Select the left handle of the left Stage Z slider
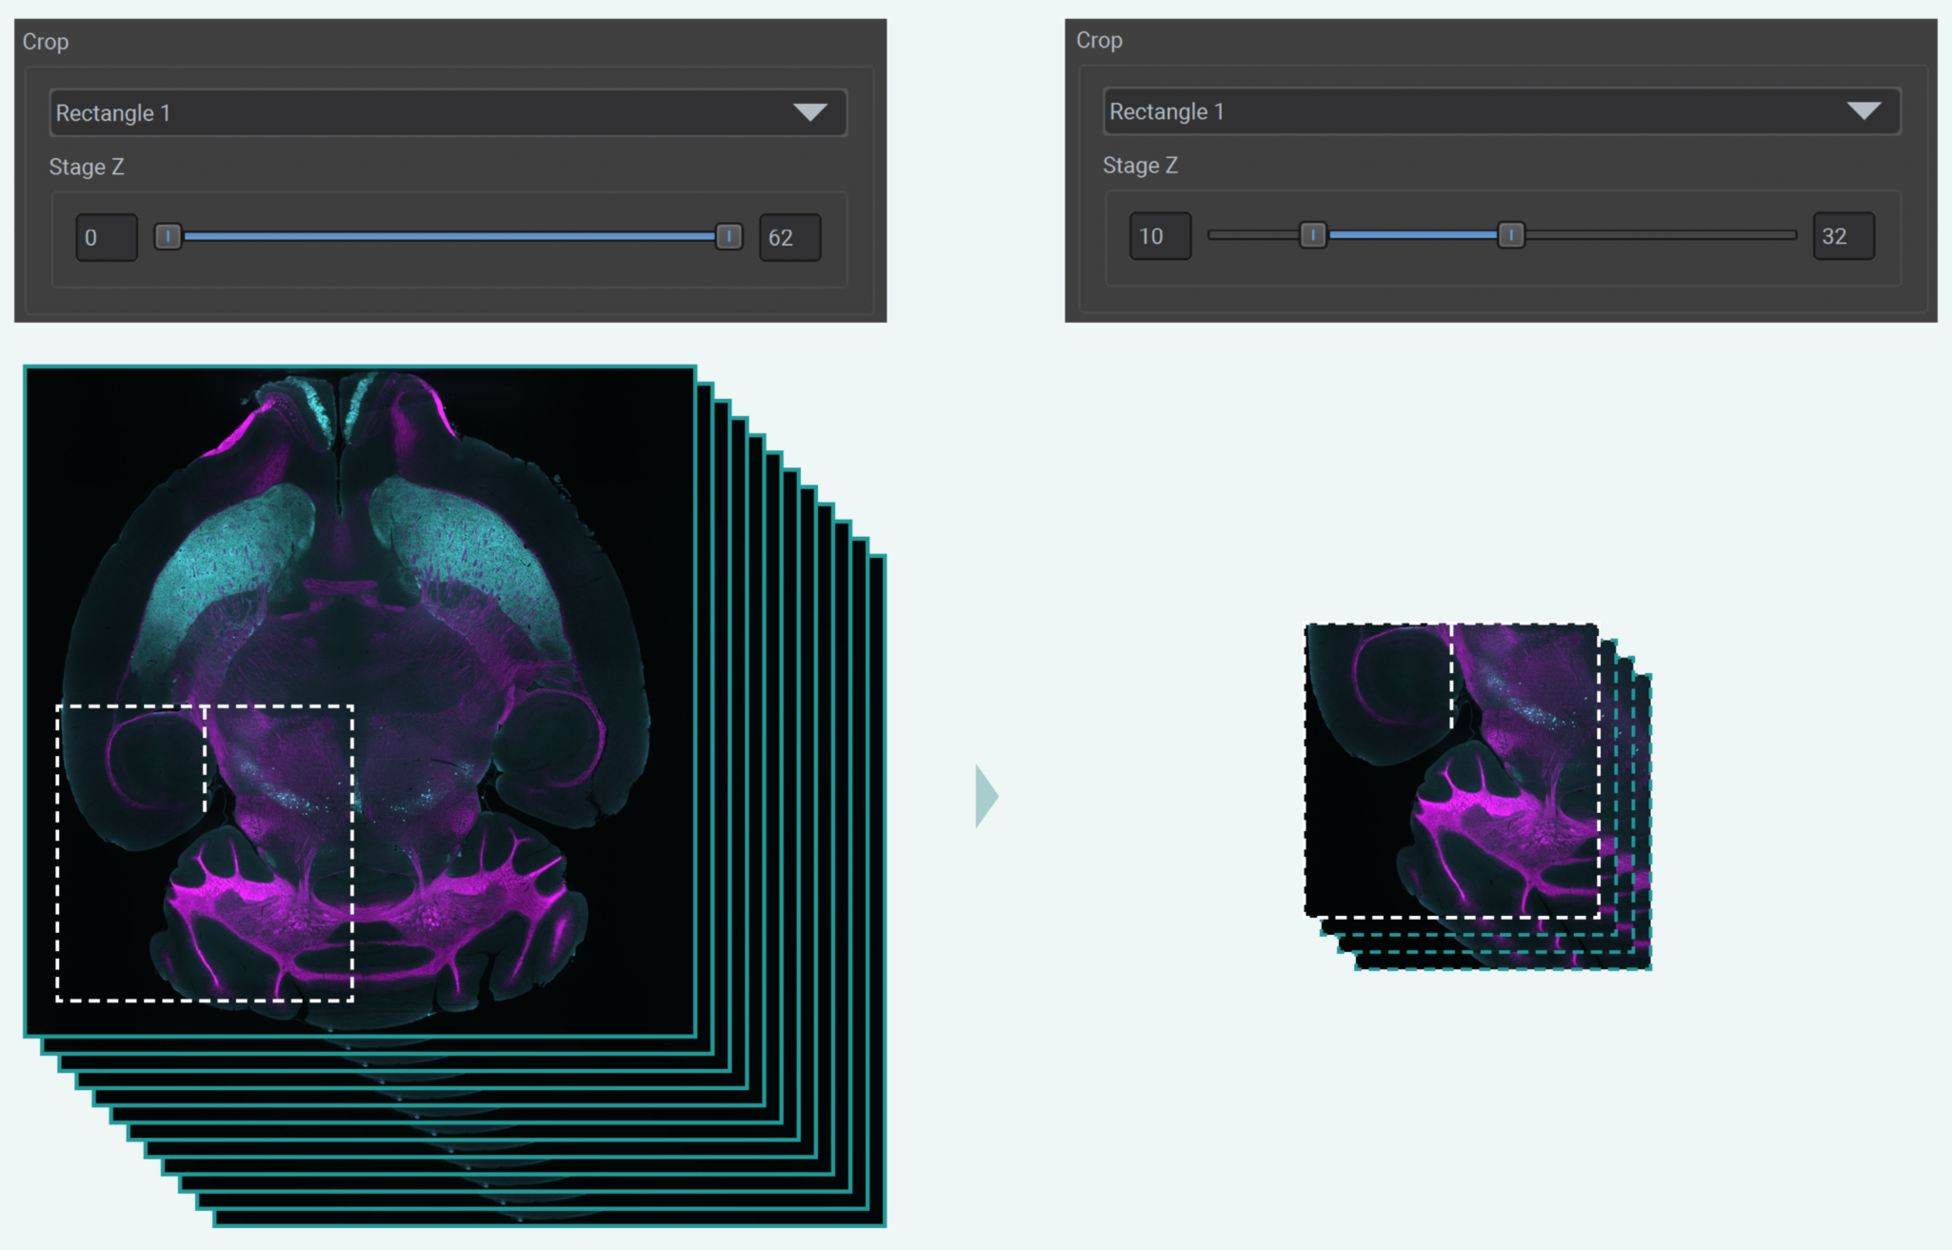Viewport: 1952px width, 1250px height. [x=168, y=237]
